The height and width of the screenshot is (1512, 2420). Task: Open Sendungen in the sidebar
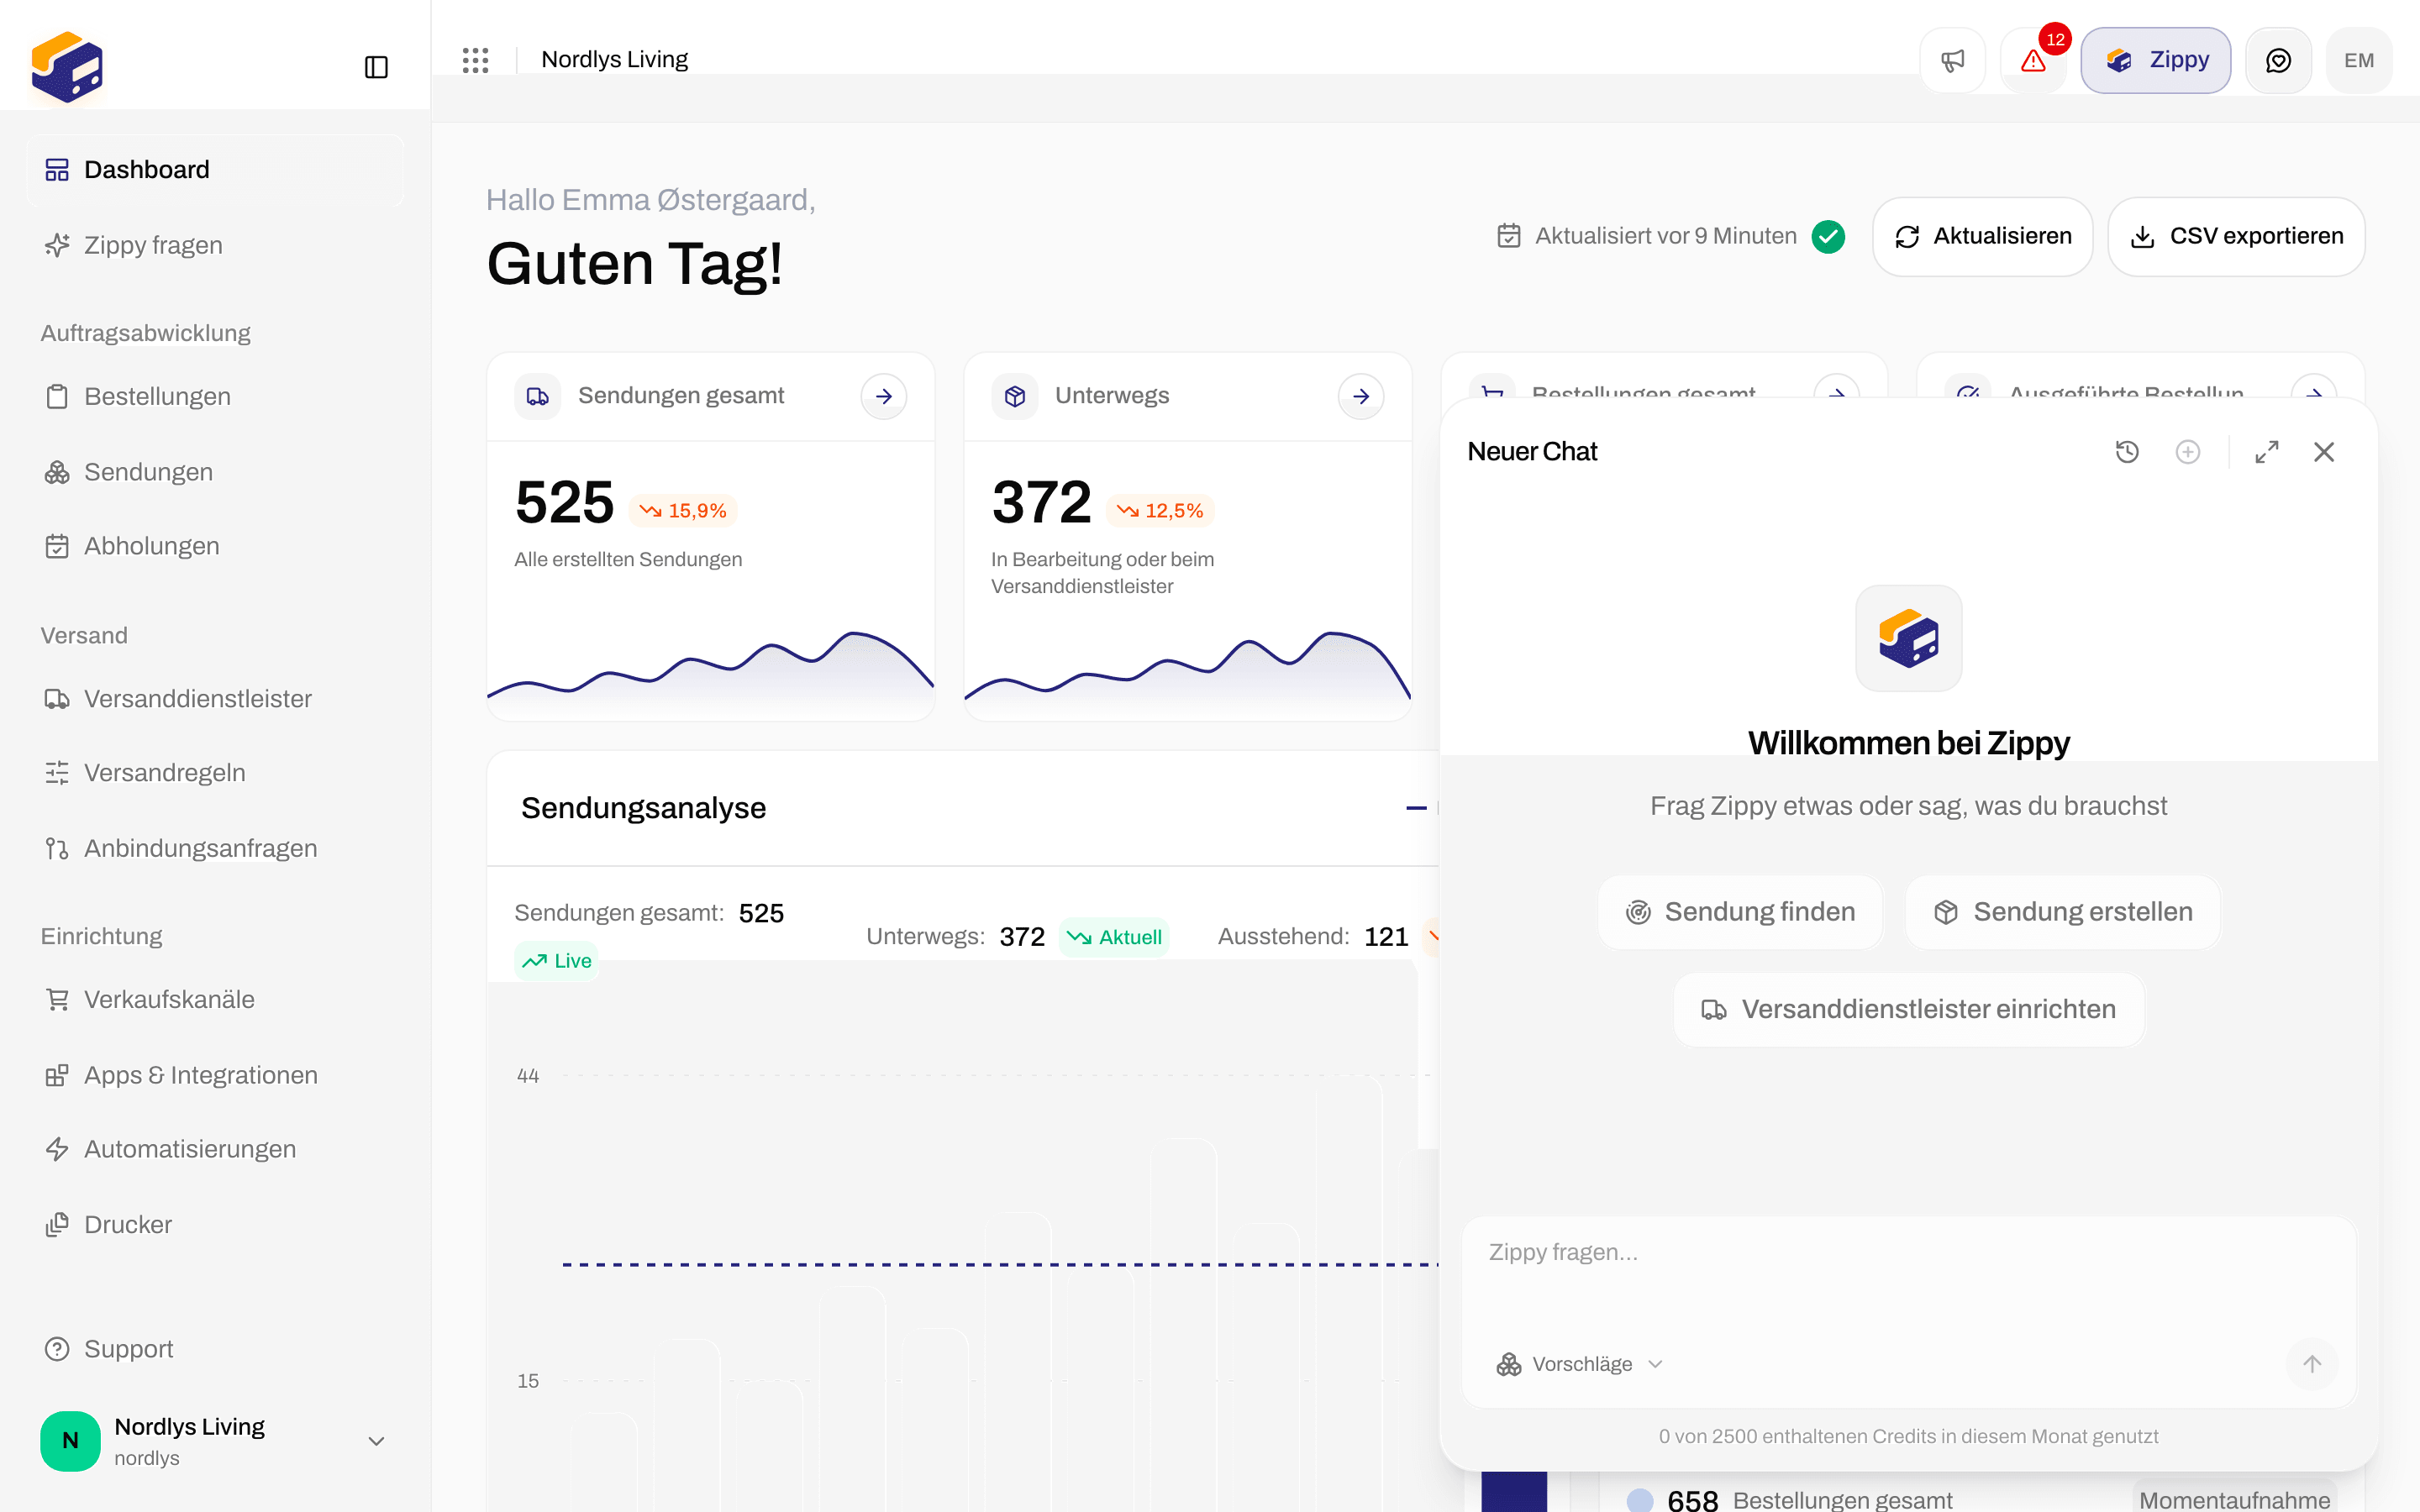coord(215,472)
